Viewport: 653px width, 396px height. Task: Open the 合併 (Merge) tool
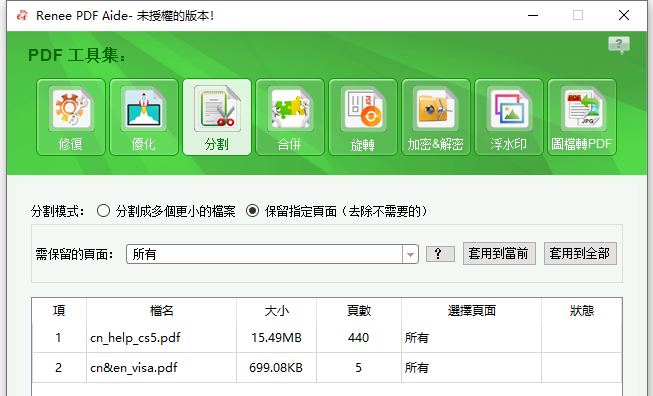(x=290, y=117)
